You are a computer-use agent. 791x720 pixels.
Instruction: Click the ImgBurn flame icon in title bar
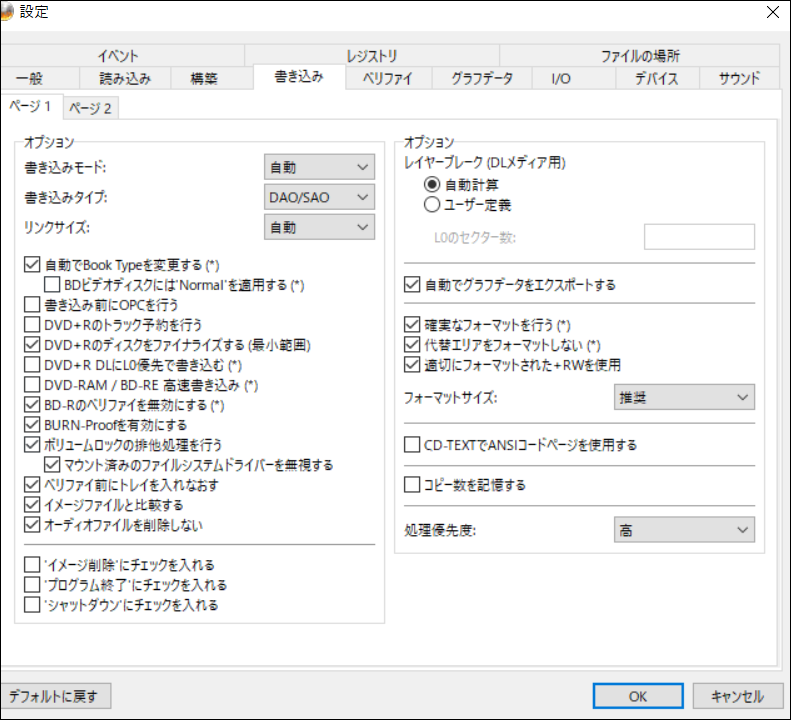(x=6, y=12)
